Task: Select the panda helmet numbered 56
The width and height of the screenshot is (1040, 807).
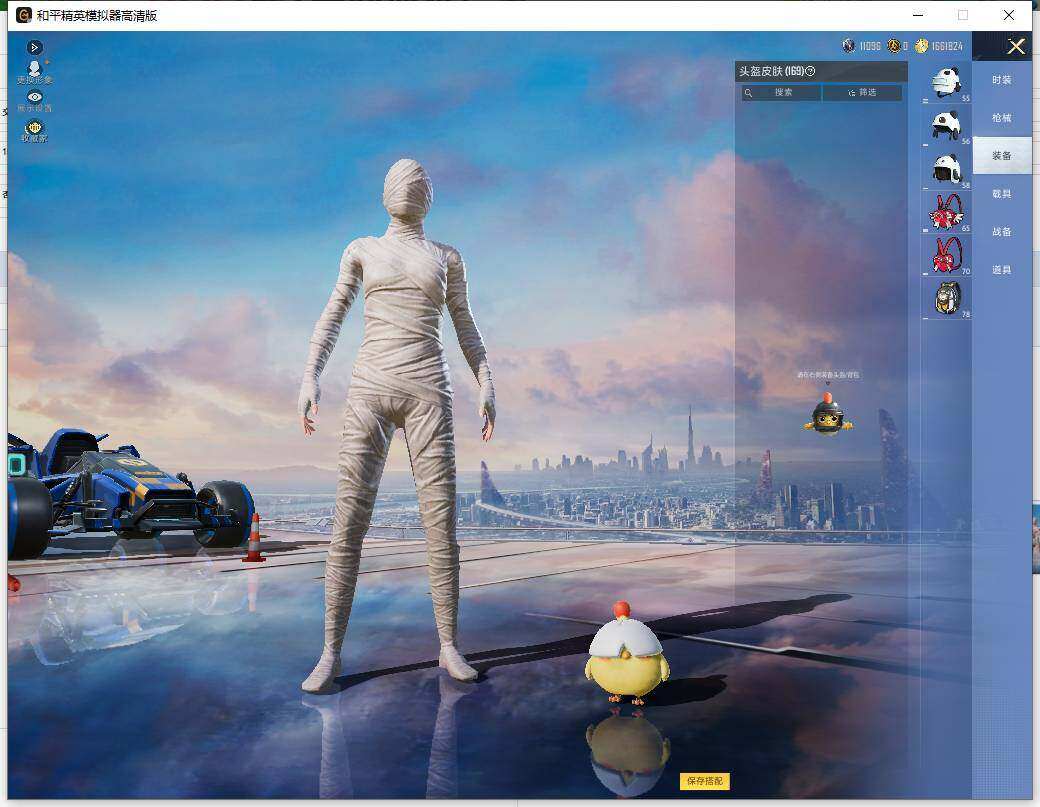Action: click(946, 125)
